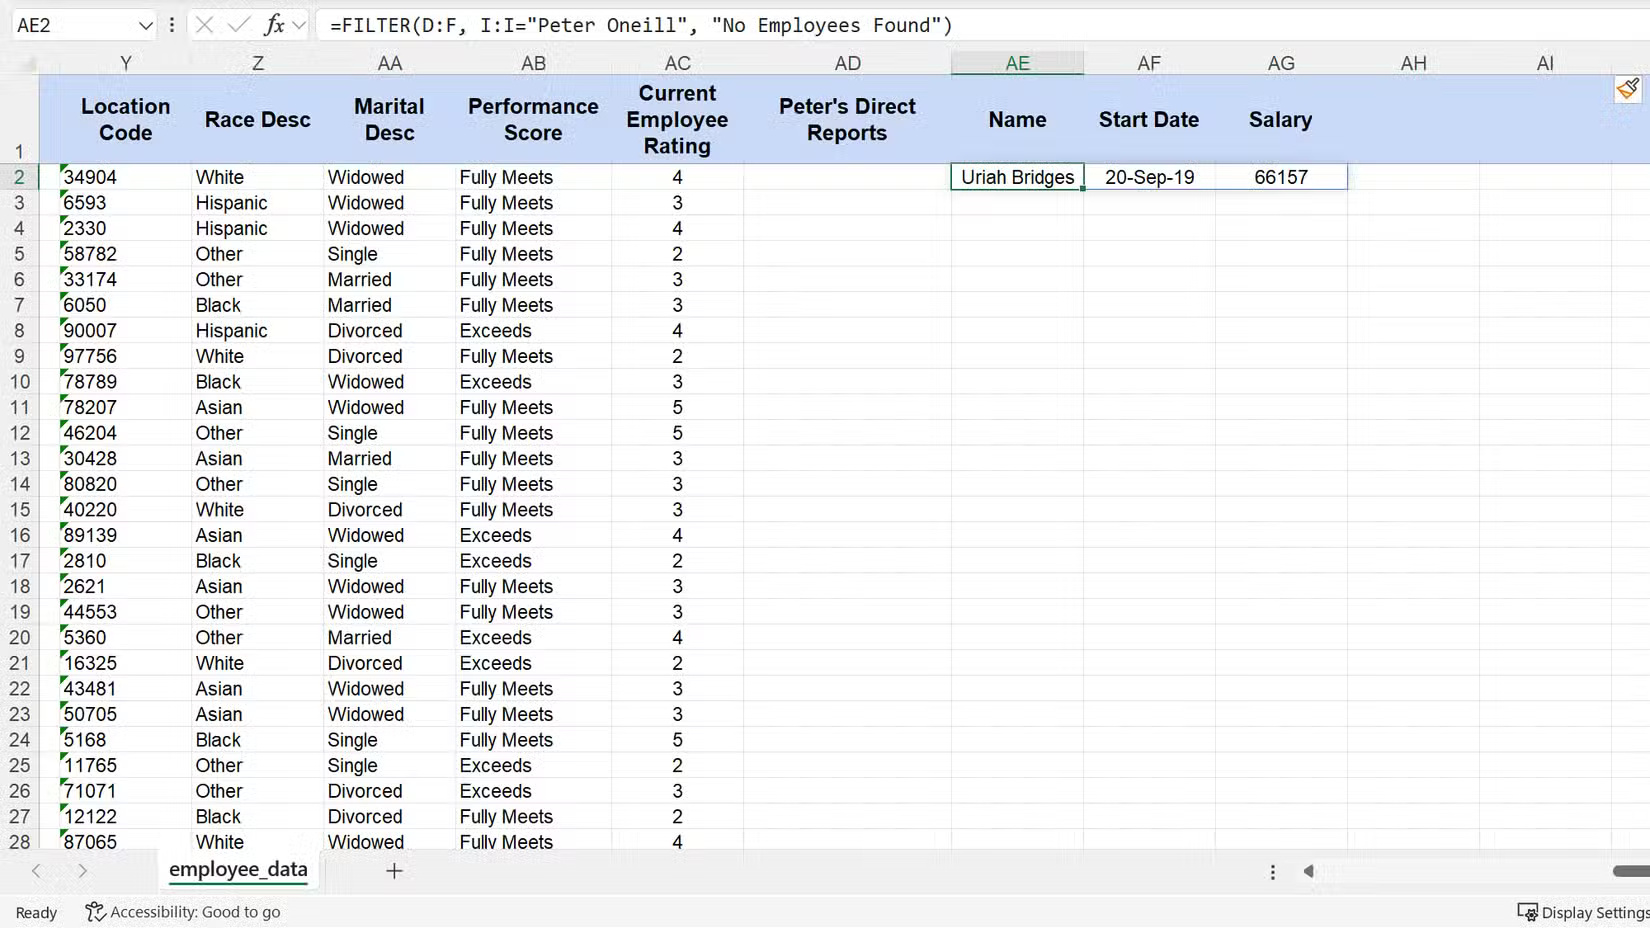This screenshot has width=1650, height=928.
Task: Open the Name Box dropdown arrow
Action: click(145, 25)
